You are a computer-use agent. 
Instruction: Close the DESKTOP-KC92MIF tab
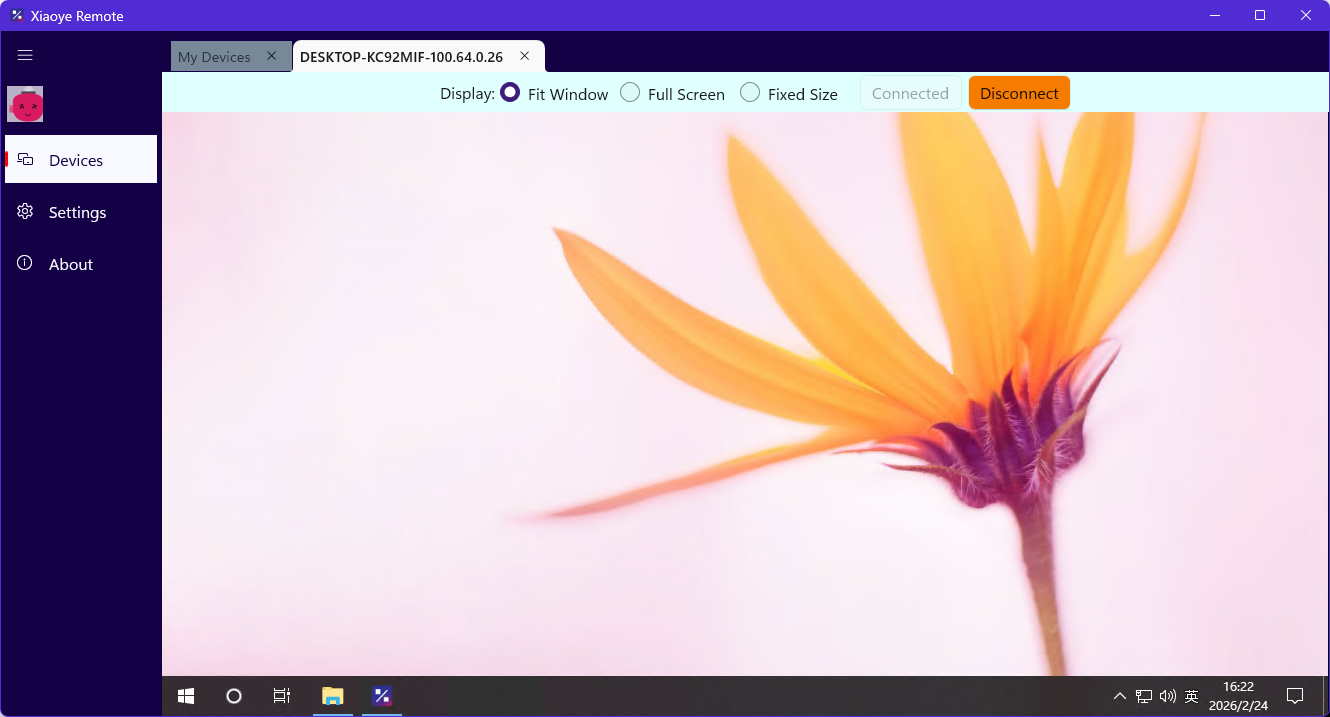[x=524, y=56]
